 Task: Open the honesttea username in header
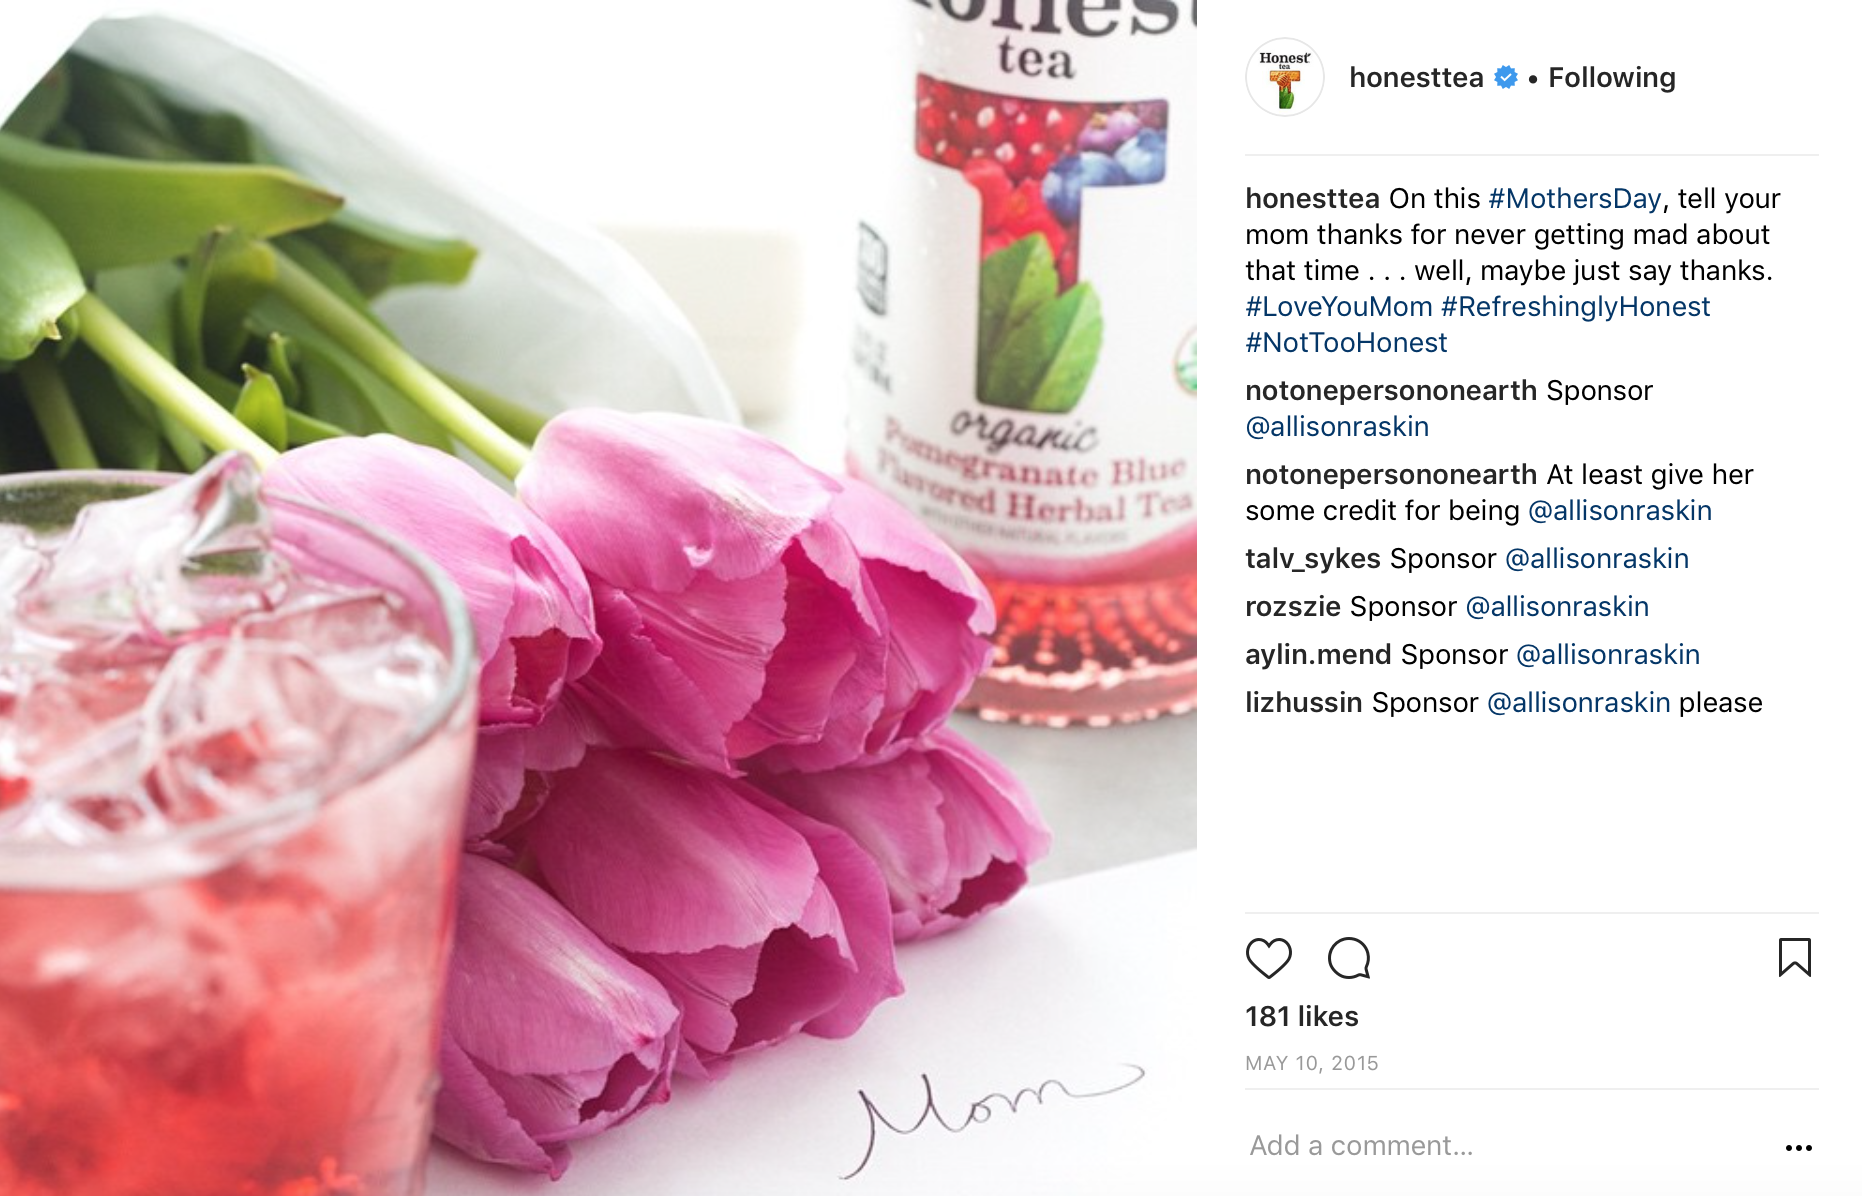pyautogui.click(x=1416, y=77)
